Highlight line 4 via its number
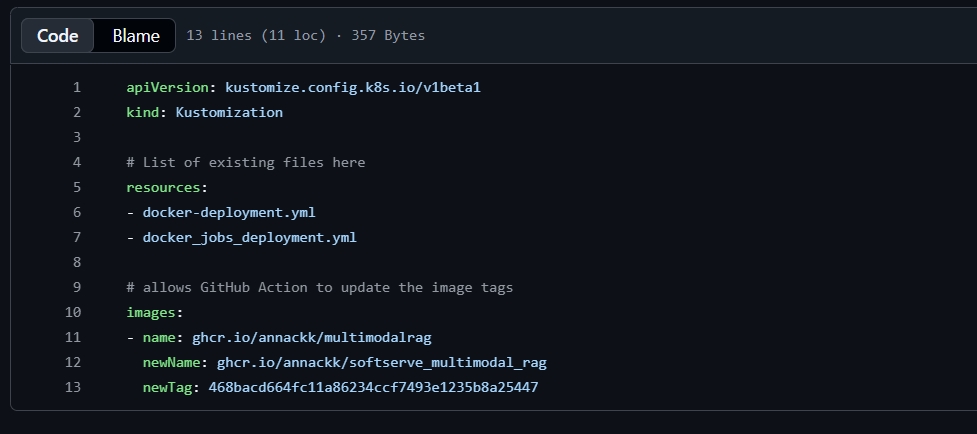Screen dimensions: 977x434 (76, 162)
